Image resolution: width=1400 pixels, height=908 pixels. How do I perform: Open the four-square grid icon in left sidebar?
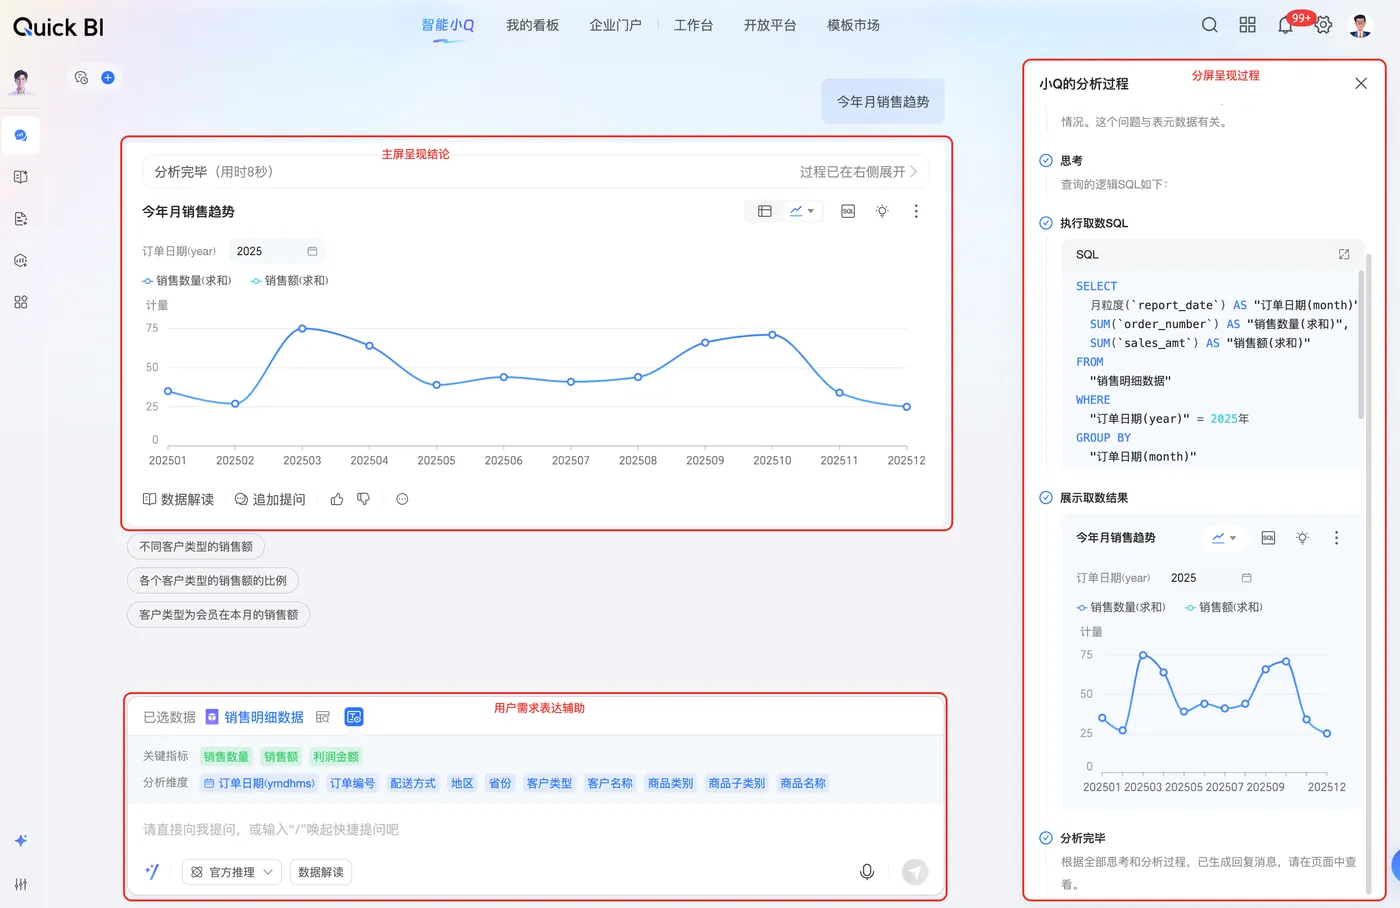pos(21,302)
